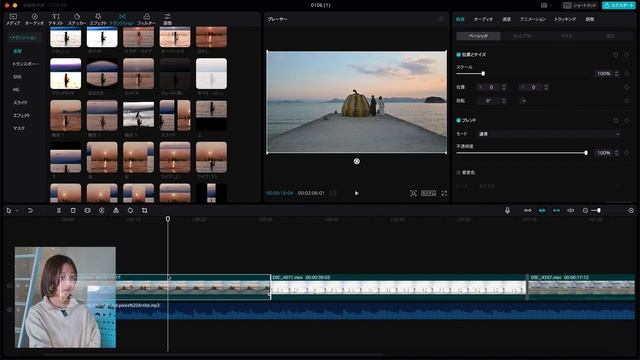
Task: Click the undo arrow in timeline toolbar
Action: [x=30, y=210]
